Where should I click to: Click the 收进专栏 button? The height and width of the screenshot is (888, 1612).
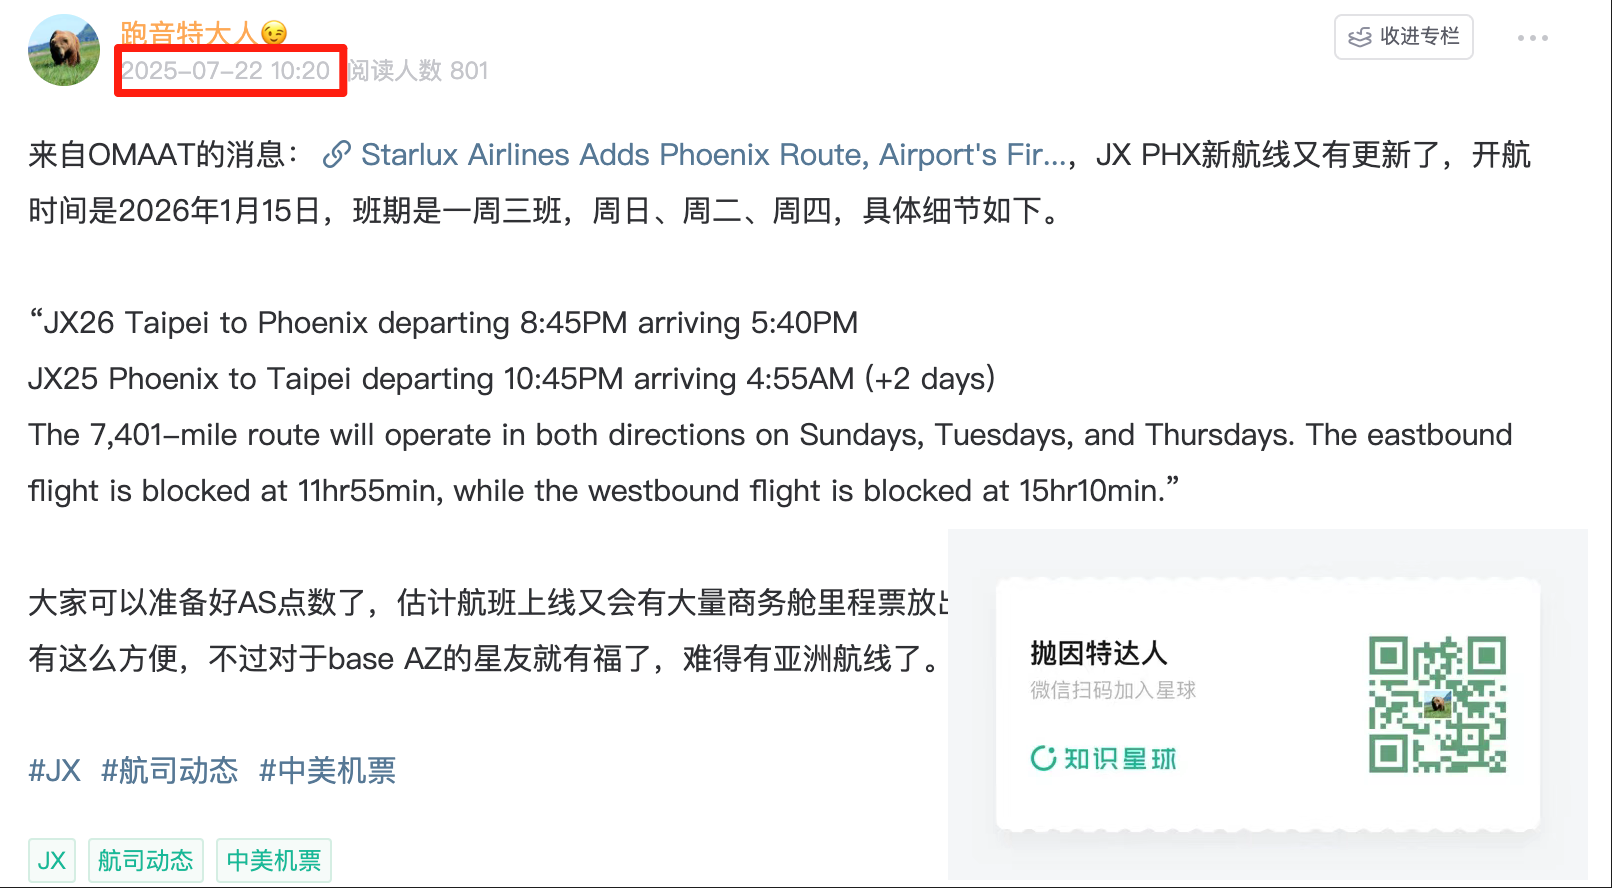tap(1404, 37)
